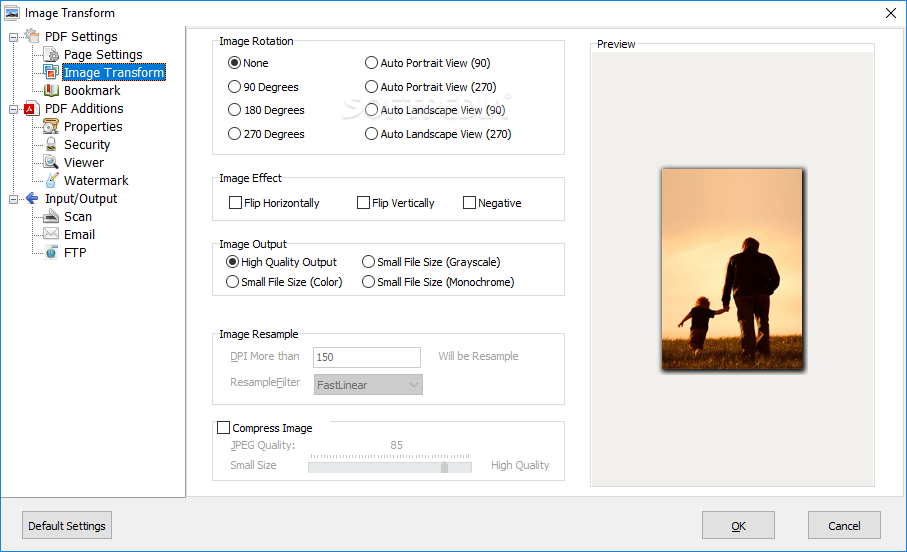
Task: Click the Default Settings button
Action: (x=67, y=525)
